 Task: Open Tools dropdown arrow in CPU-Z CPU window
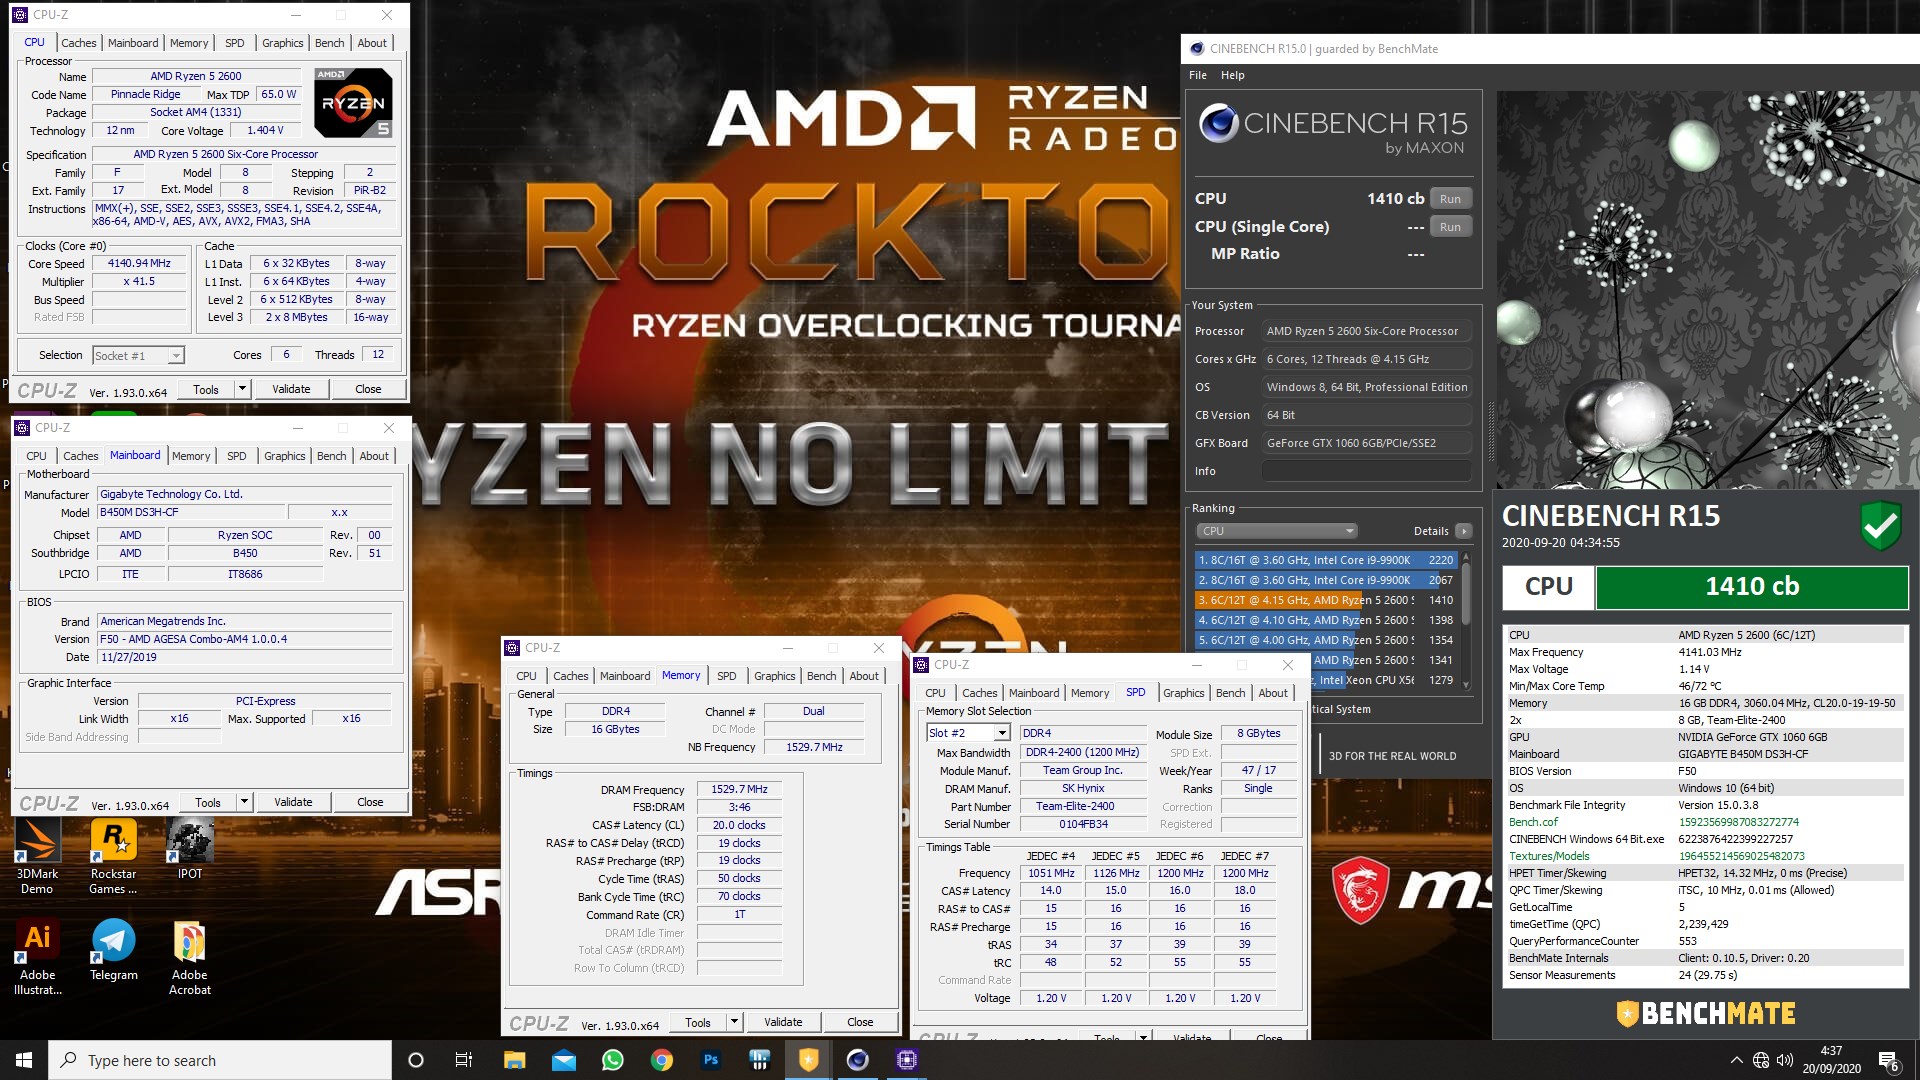coord(242,389)
